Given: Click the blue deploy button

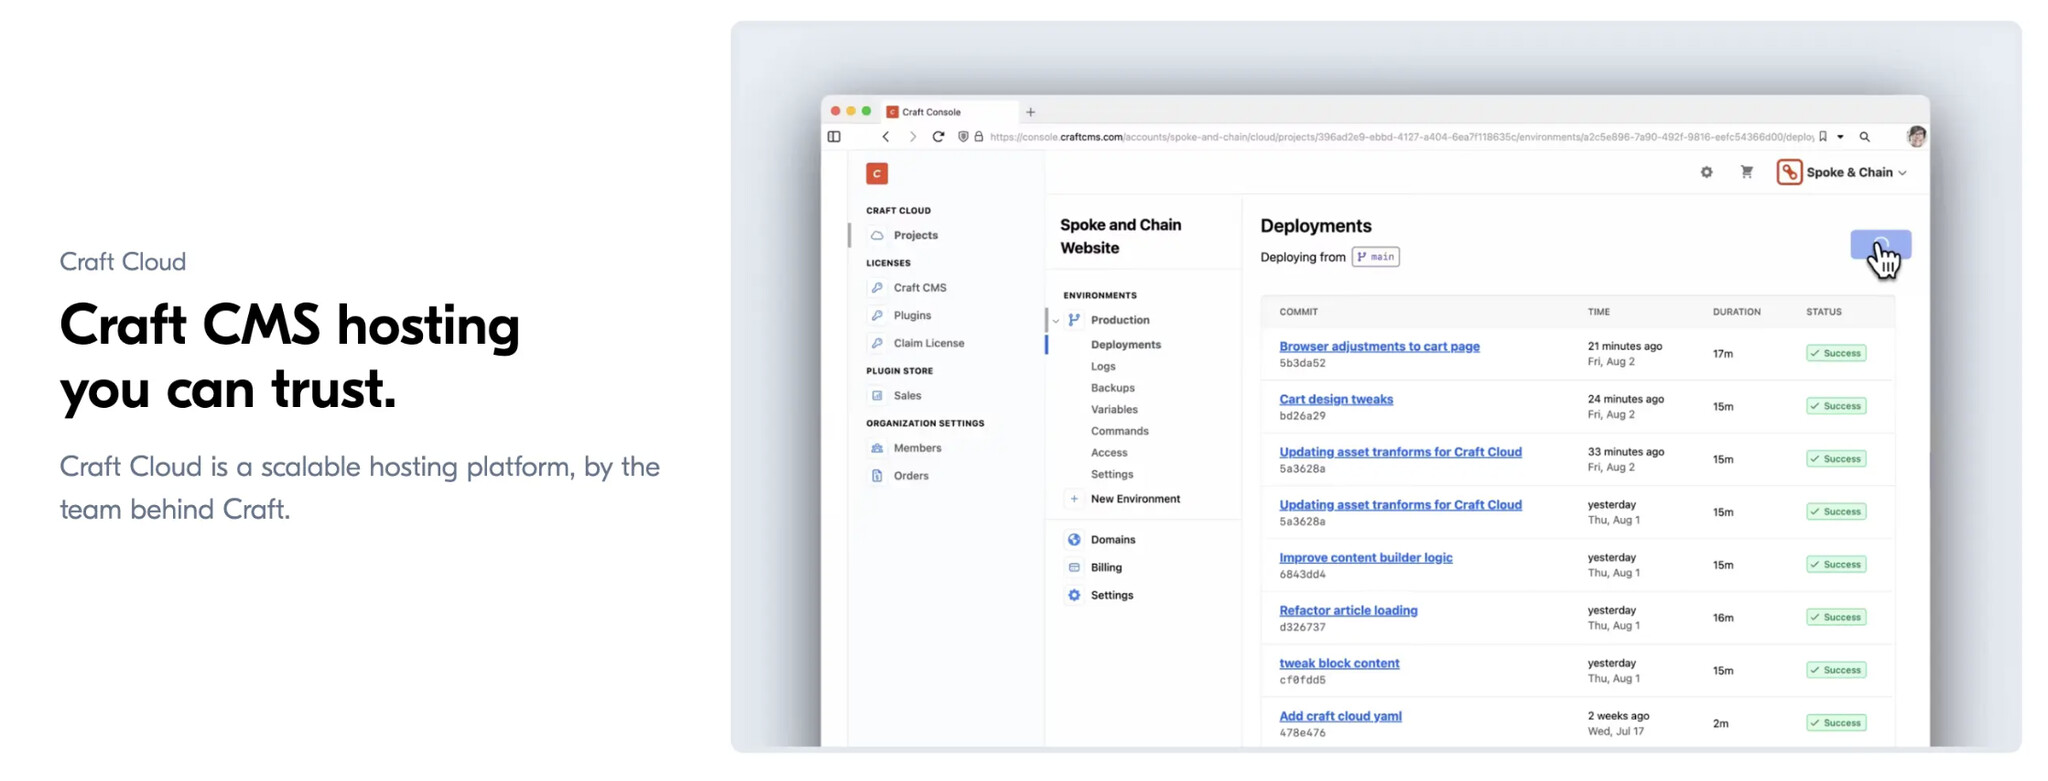Looking at the screenshot, I should (1880, 245).
